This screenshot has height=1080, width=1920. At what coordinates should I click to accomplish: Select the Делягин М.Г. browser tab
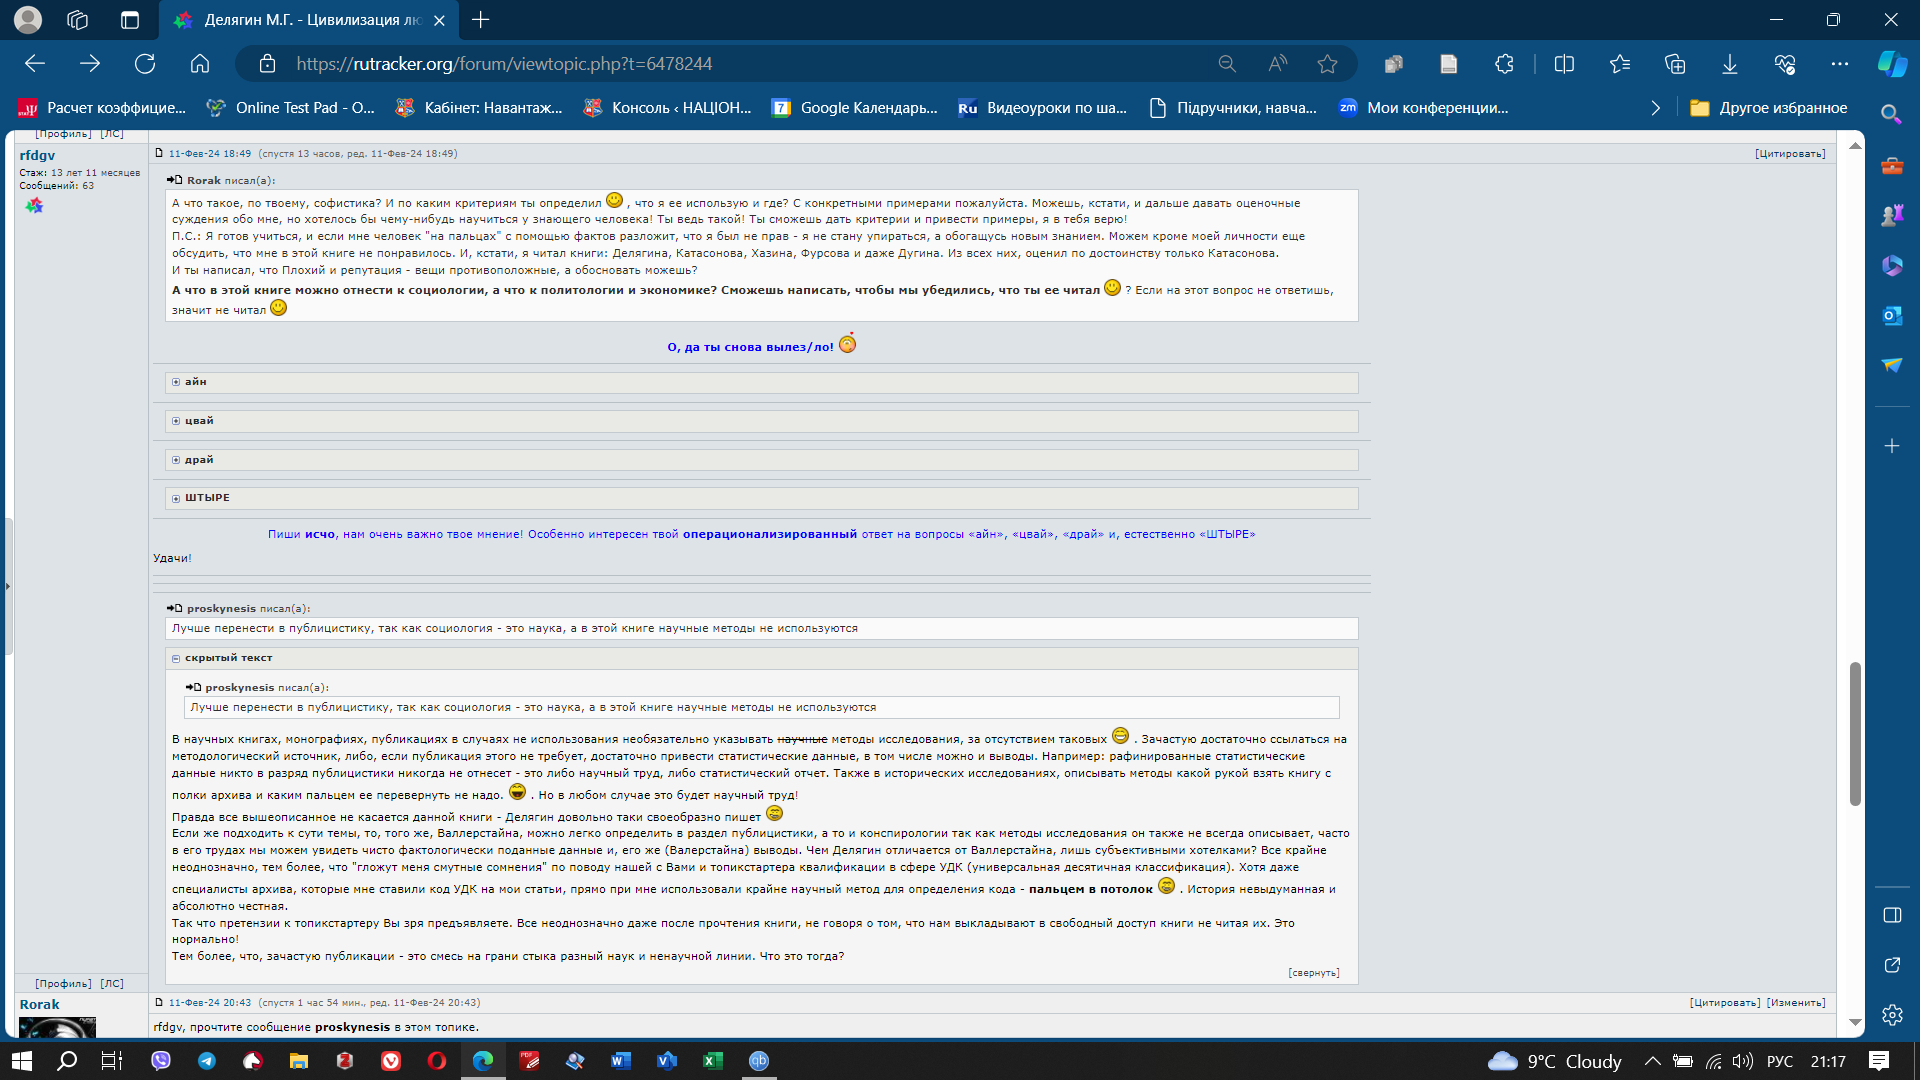pos(310,20)
